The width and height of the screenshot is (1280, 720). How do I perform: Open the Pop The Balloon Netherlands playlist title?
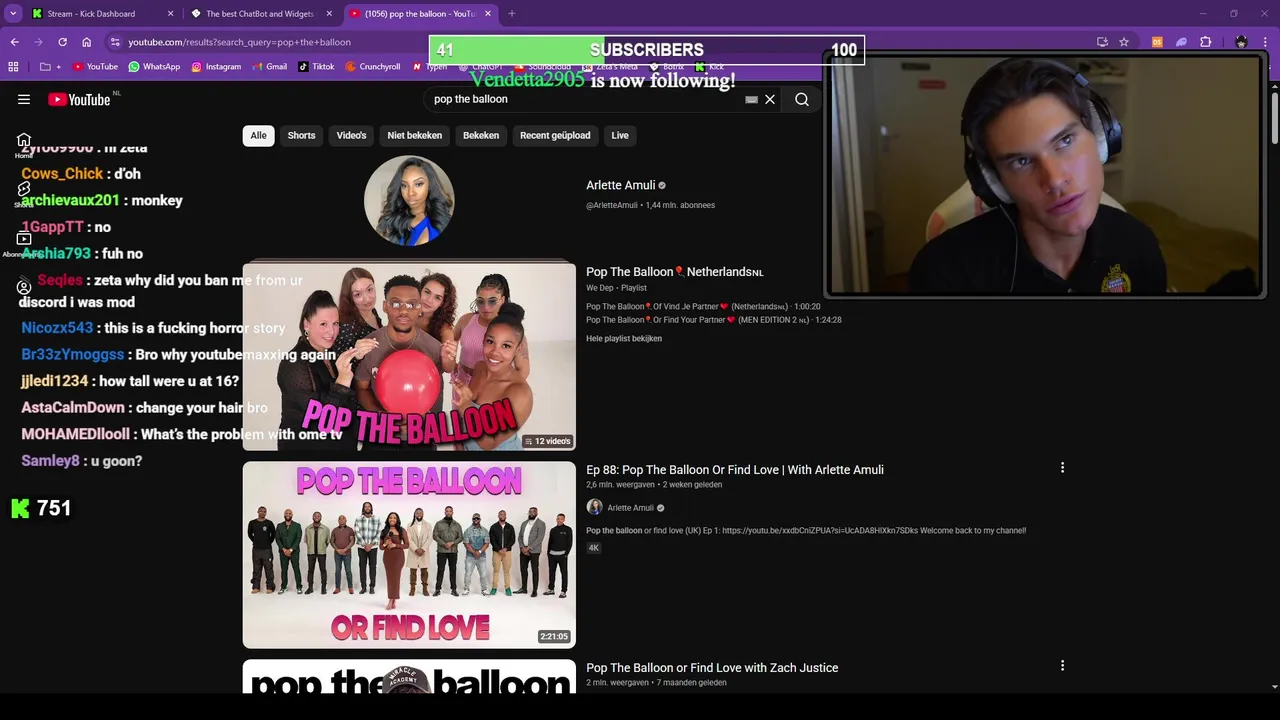(x=675, y=272)
